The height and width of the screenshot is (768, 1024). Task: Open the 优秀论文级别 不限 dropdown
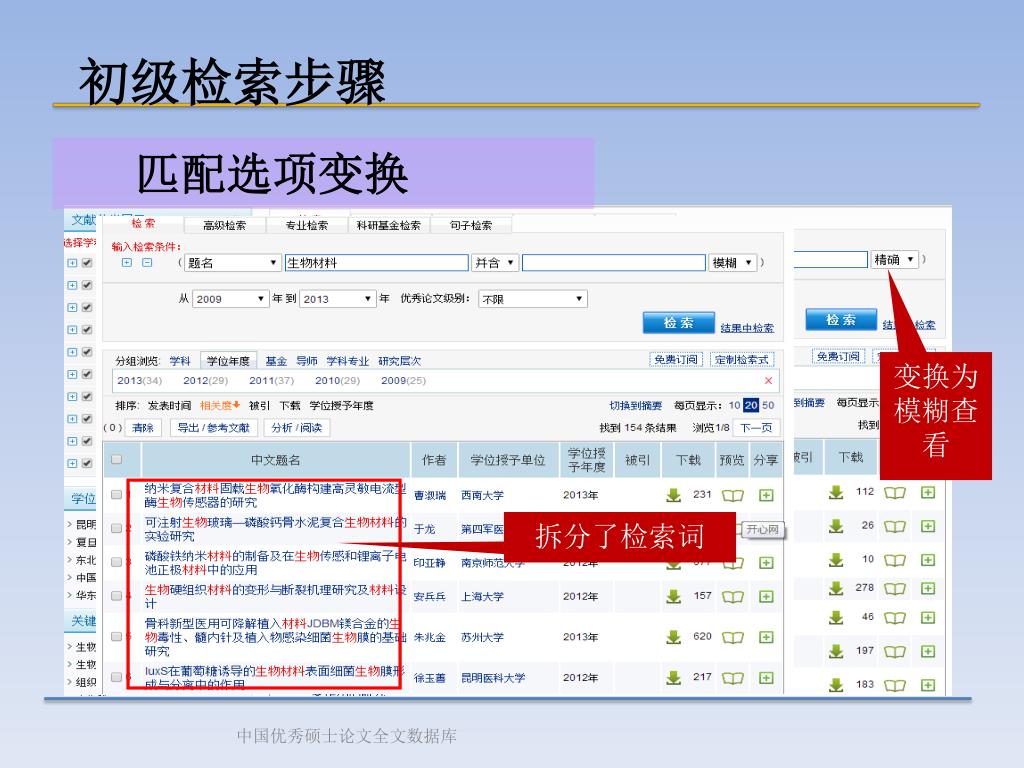click(x=532, y=299)
